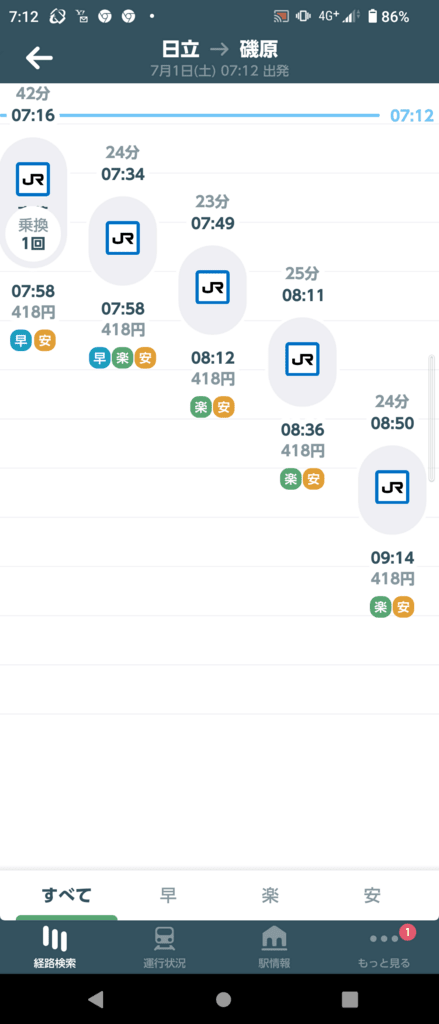Open 駅情報 station info section
The width and height of the screenshot is (439, 1024).
coord(274,947)
